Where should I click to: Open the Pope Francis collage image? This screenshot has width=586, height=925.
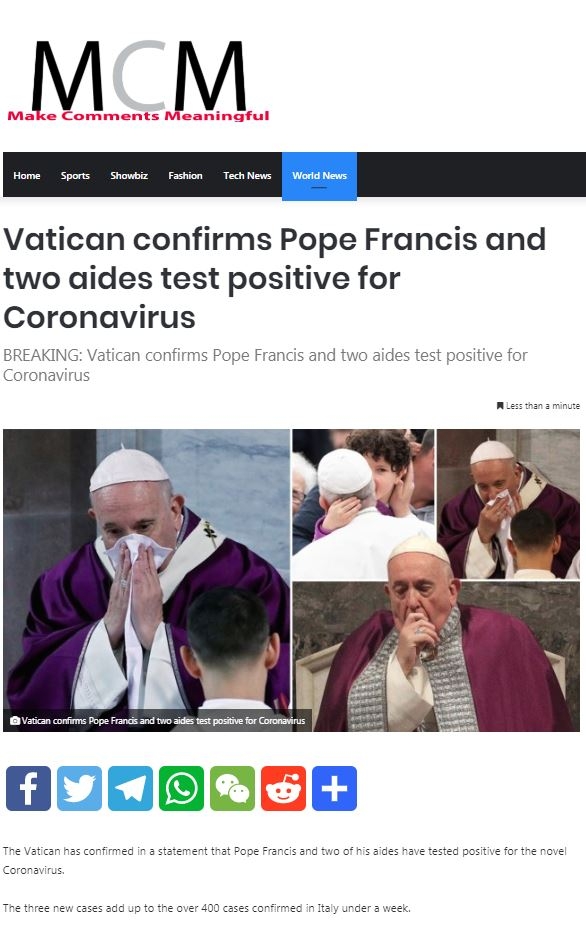pos(292,580)
